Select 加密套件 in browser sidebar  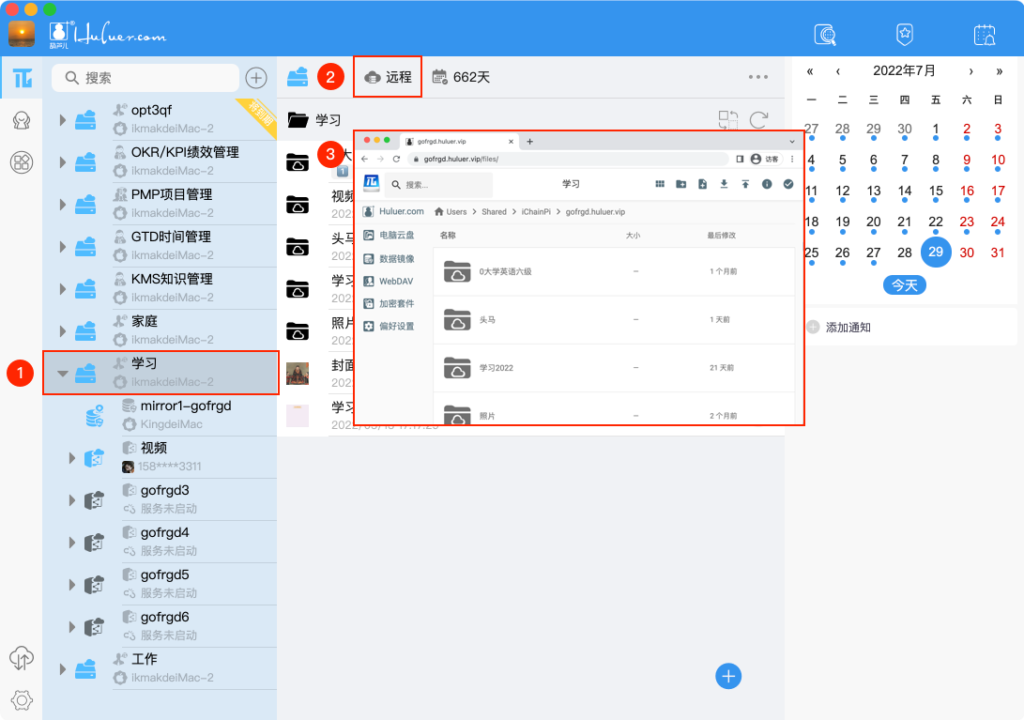click(x=390, y=304)
